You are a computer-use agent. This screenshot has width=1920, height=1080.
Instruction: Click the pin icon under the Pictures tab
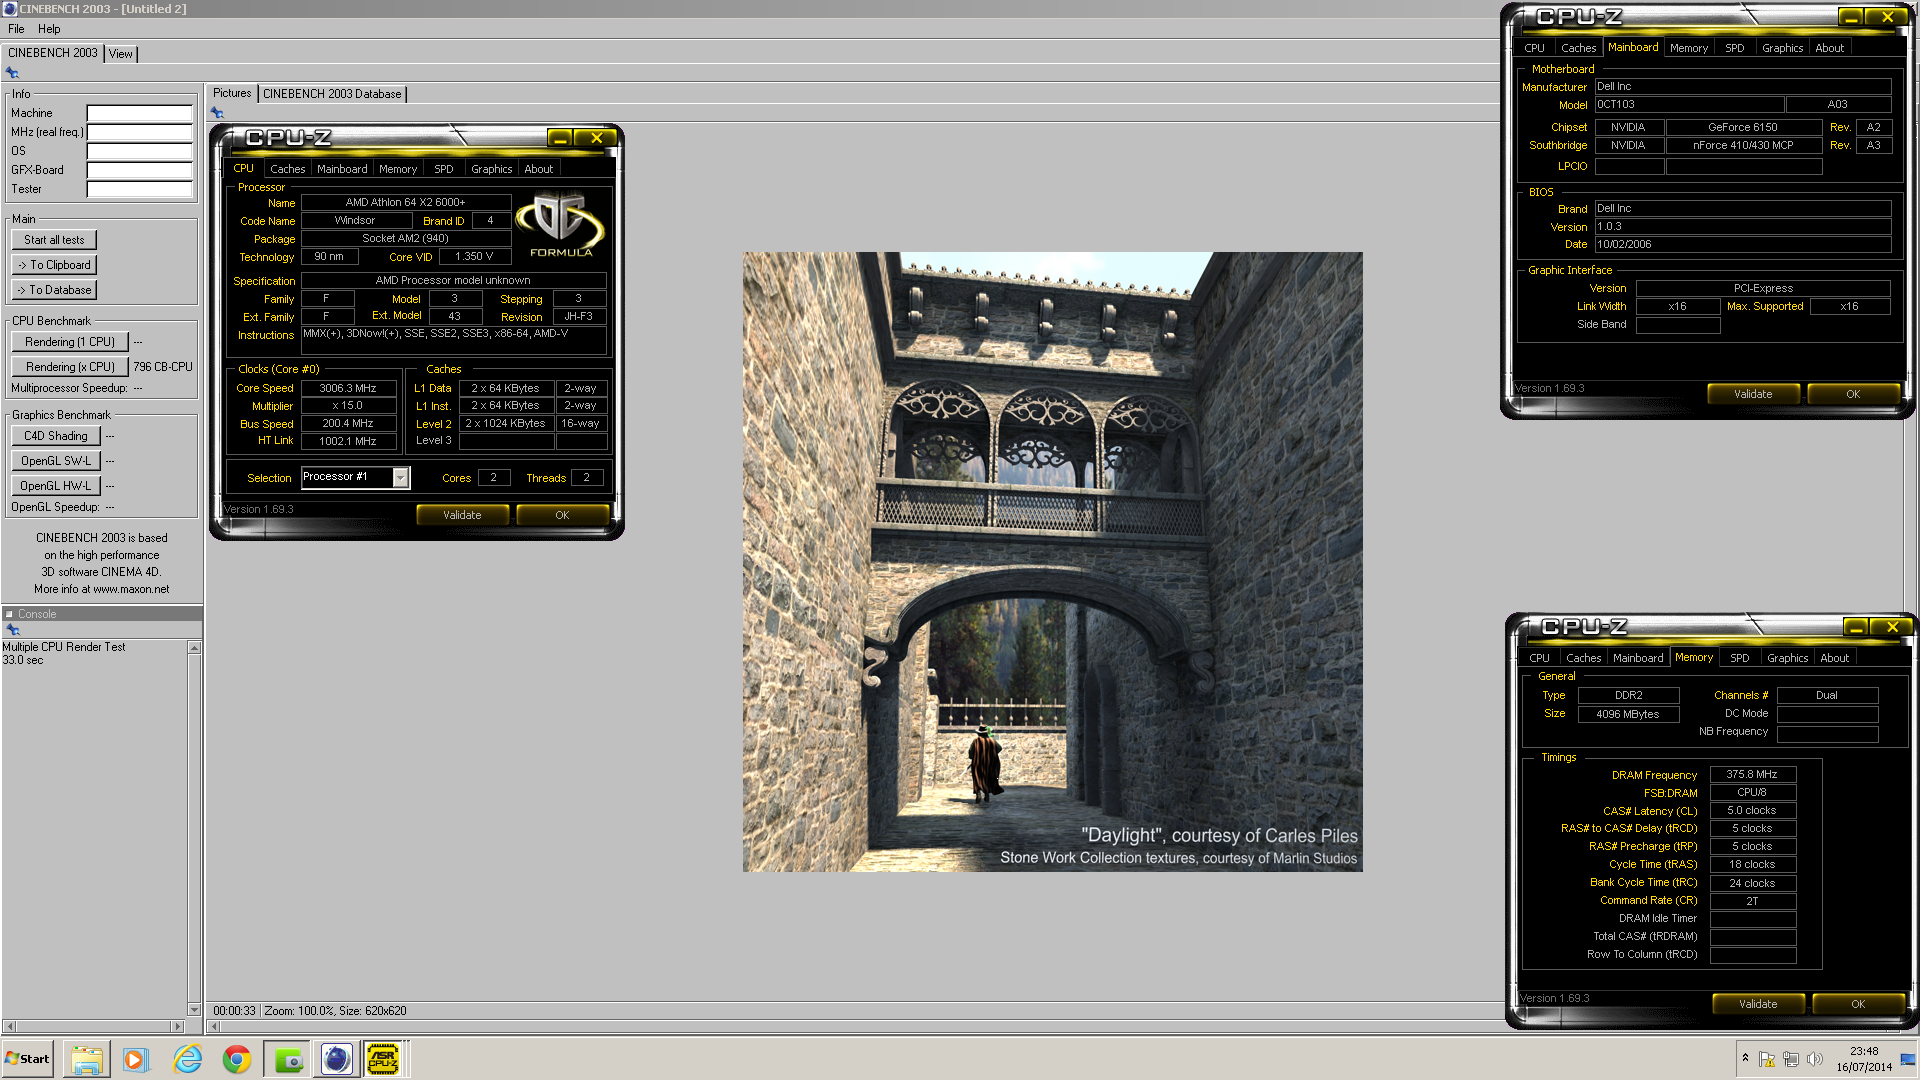click(217, 112)
